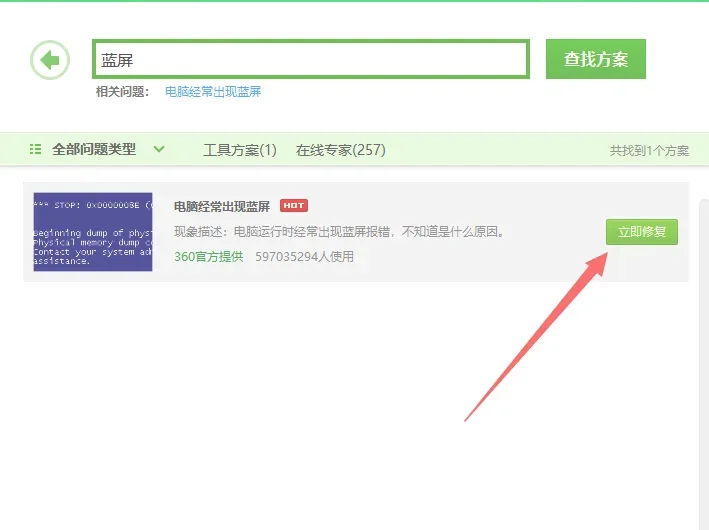Click the 共找到1个方案 result count text
Viewport: 709px width, 530px height.
tap(649, 151)
